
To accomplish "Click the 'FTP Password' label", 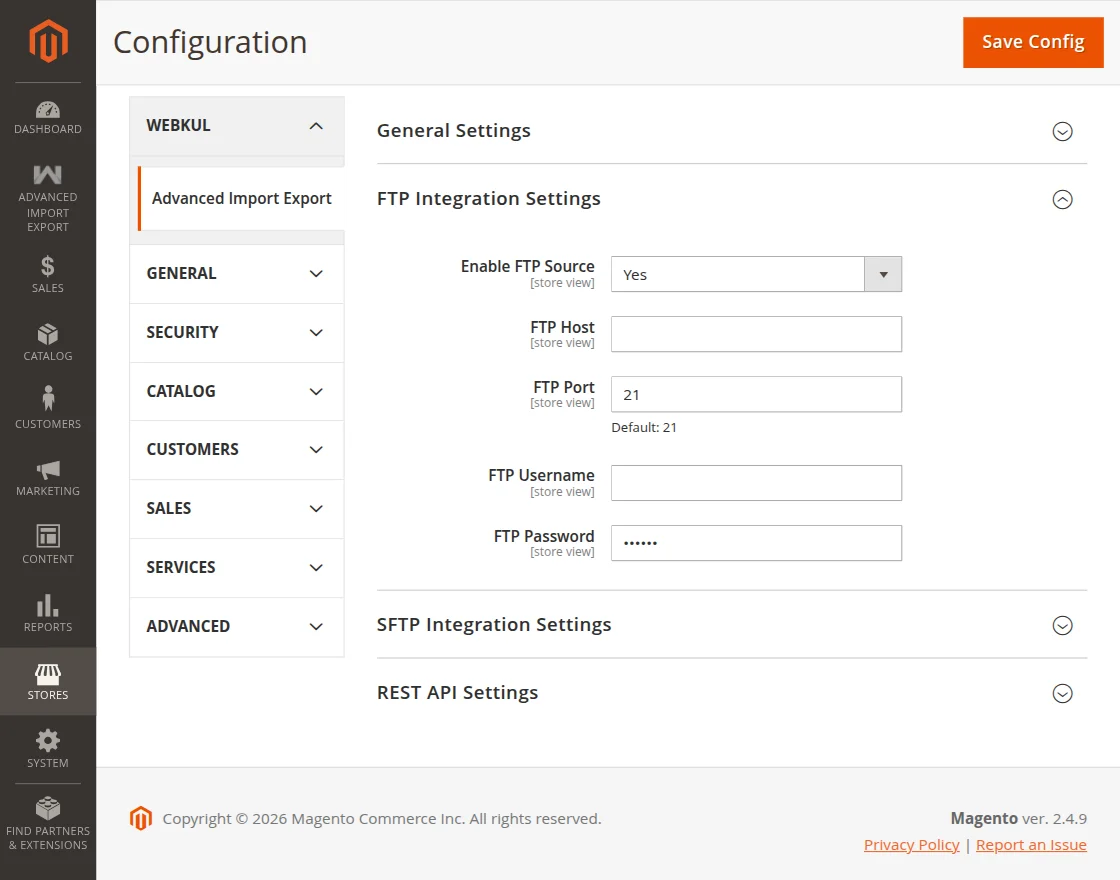I will click(544, 536).
